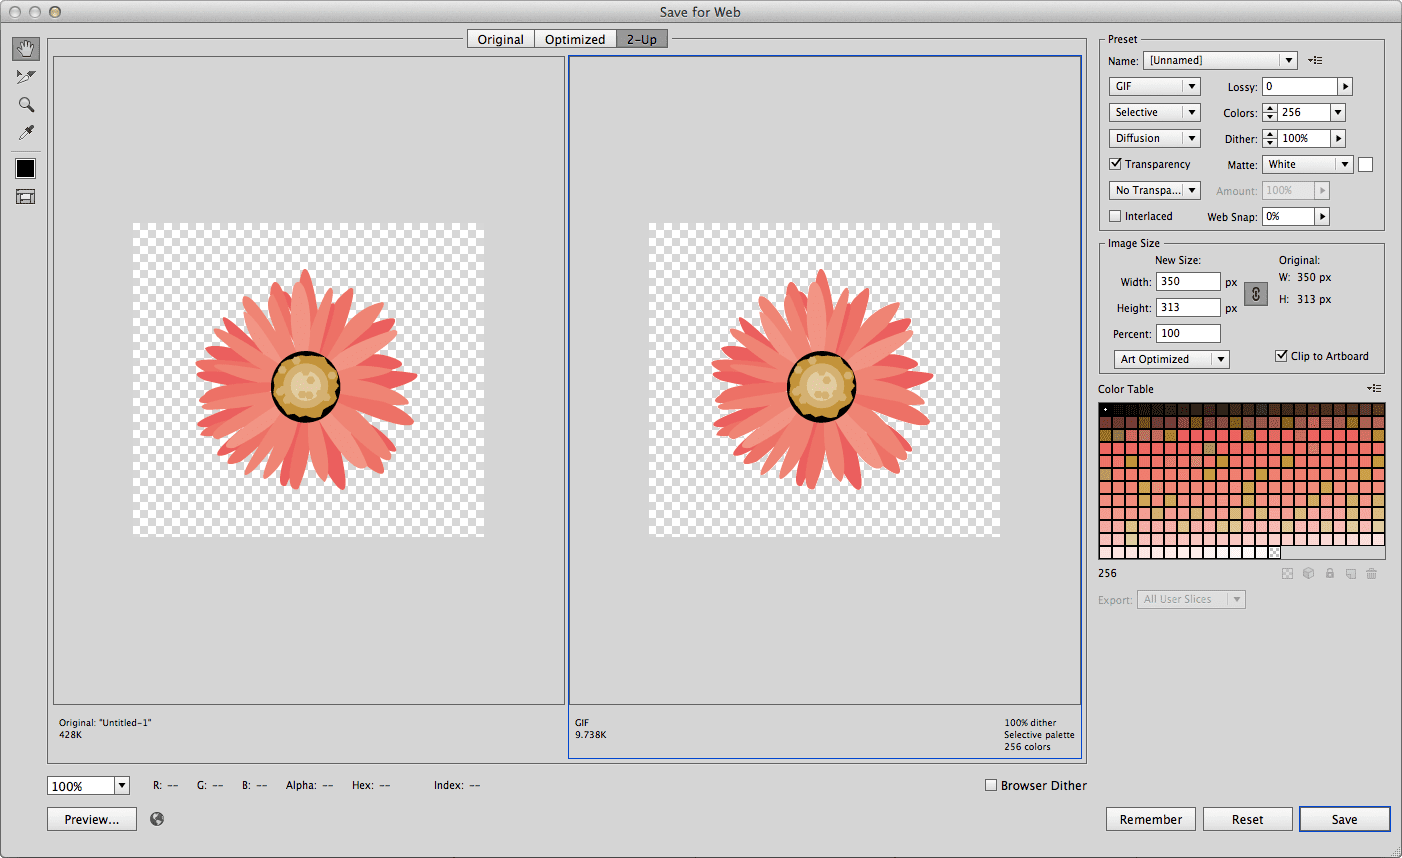1402x858 pixels.
Task: Select the Slice Select tool
Action: tap(25, 76)
